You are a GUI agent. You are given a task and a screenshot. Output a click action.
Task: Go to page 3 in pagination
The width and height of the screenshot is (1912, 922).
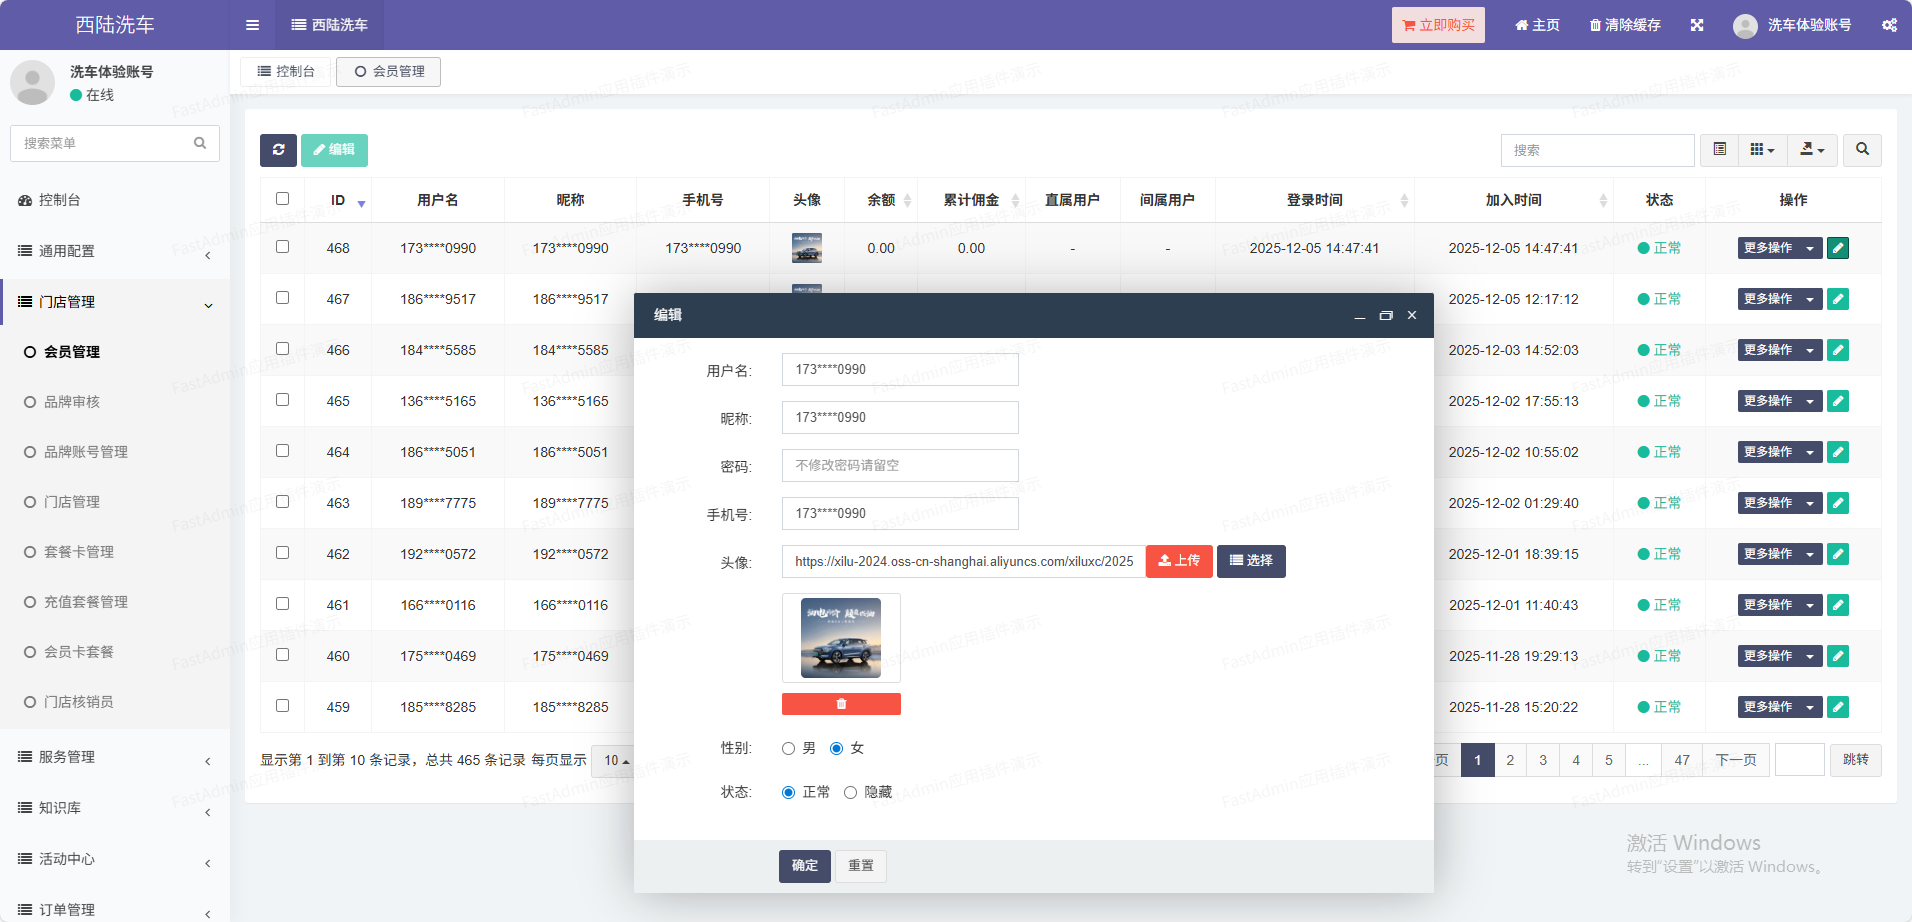(x=1543, y=760)
